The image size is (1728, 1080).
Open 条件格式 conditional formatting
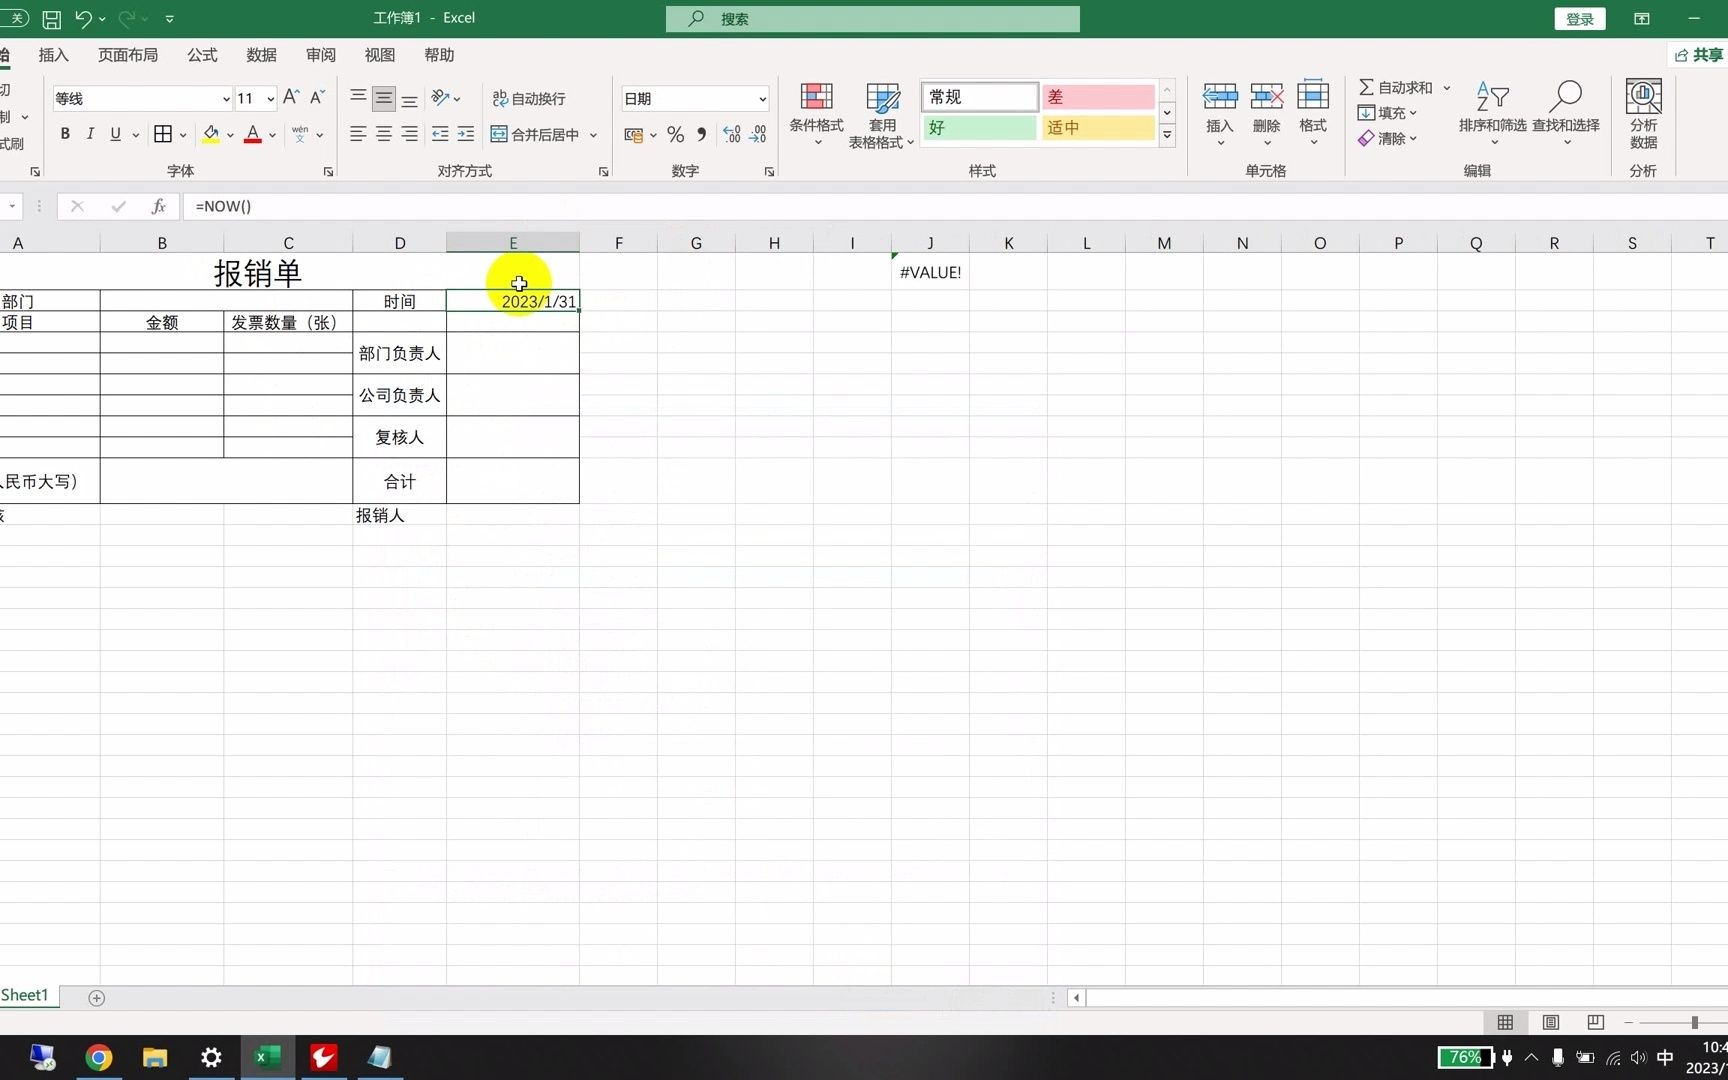point(816,113)
